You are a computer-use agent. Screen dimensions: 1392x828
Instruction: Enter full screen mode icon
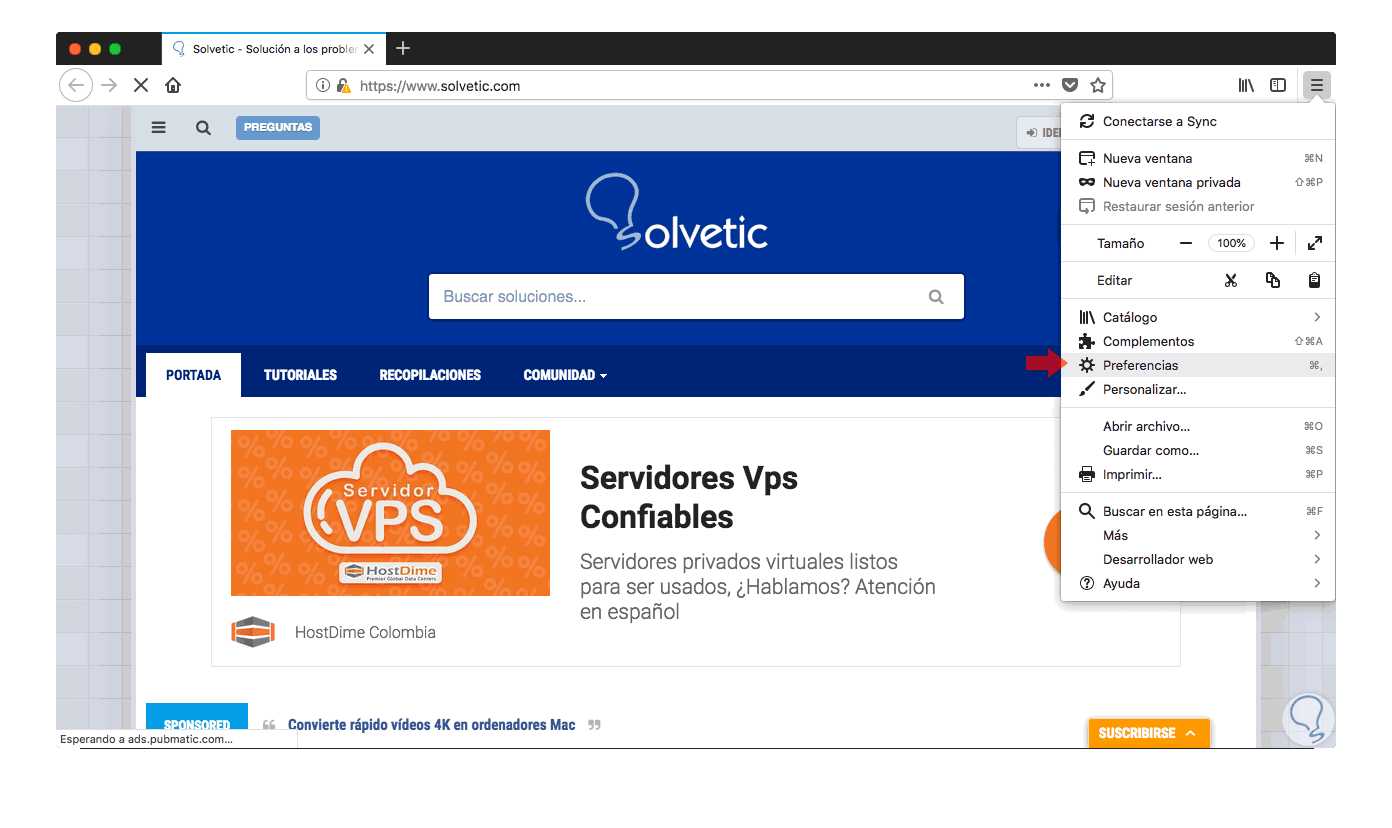(x=1315, y=243)
